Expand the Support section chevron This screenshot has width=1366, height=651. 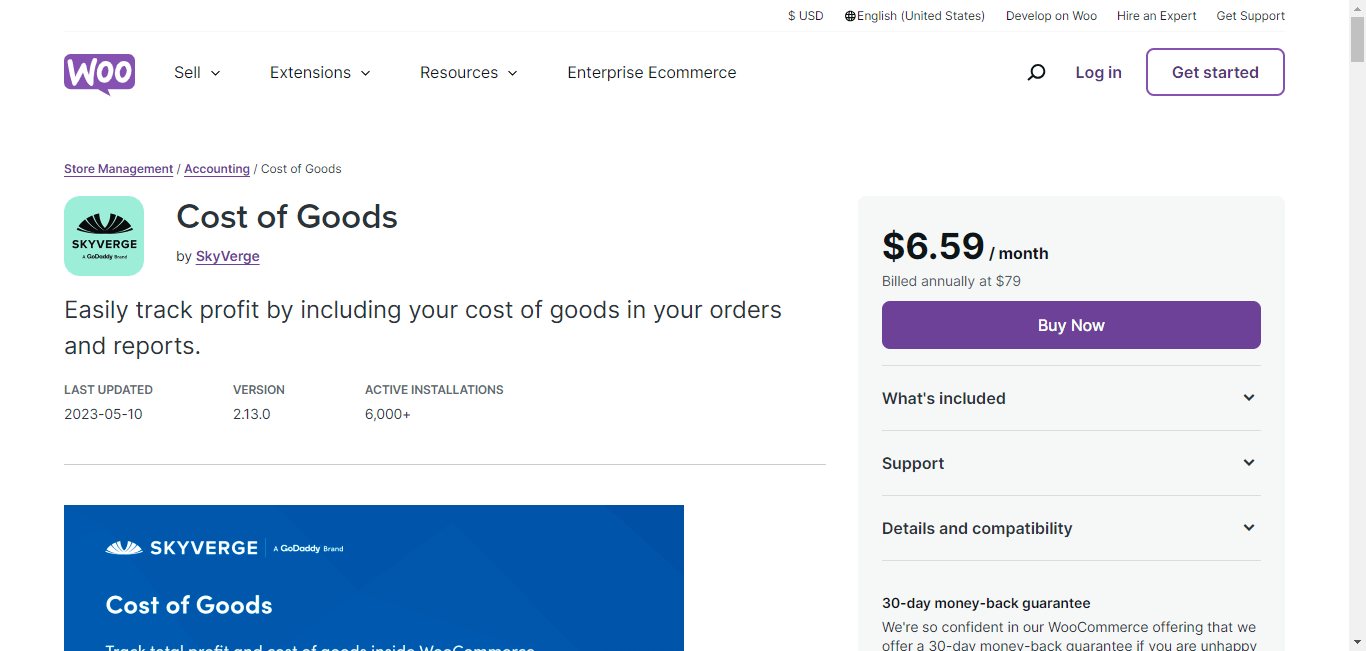tap(1249, 463)
